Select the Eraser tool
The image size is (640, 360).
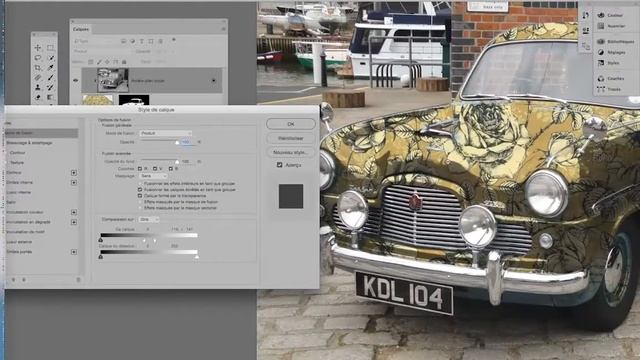(x=38, y=97)
